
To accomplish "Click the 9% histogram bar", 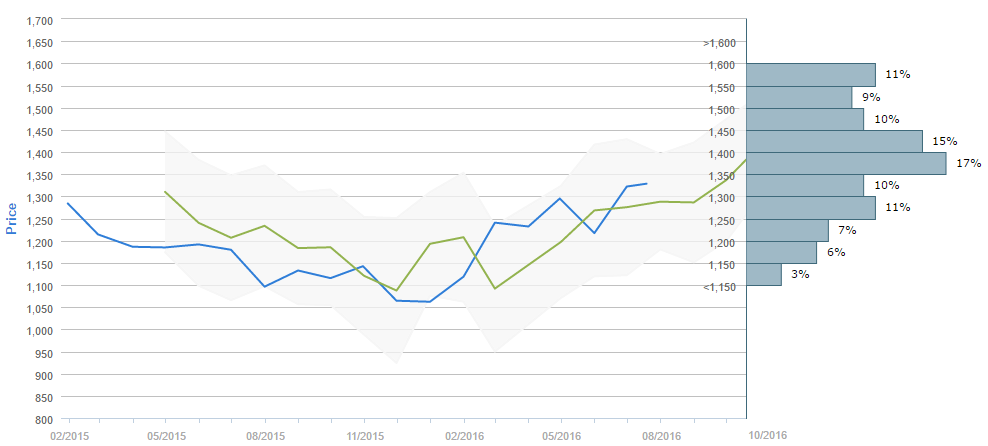I will 799,97.
